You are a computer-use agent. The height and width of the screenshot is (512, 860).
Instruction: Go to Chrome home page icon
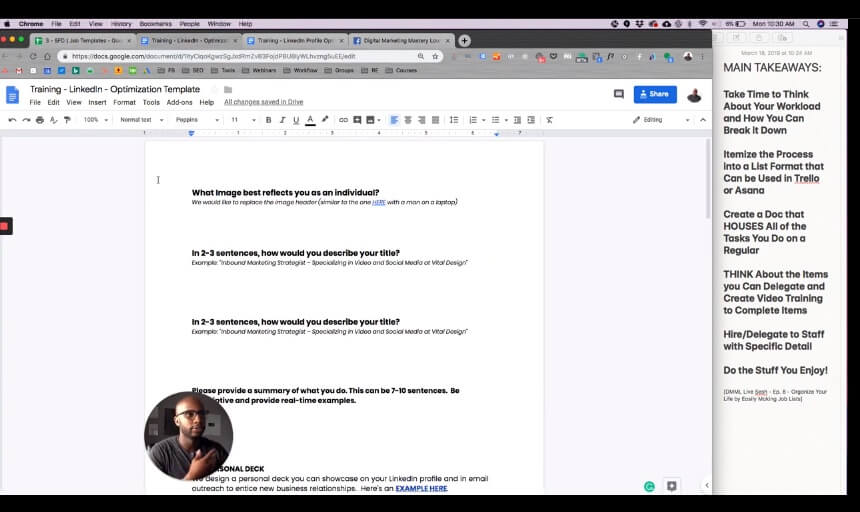47,56
